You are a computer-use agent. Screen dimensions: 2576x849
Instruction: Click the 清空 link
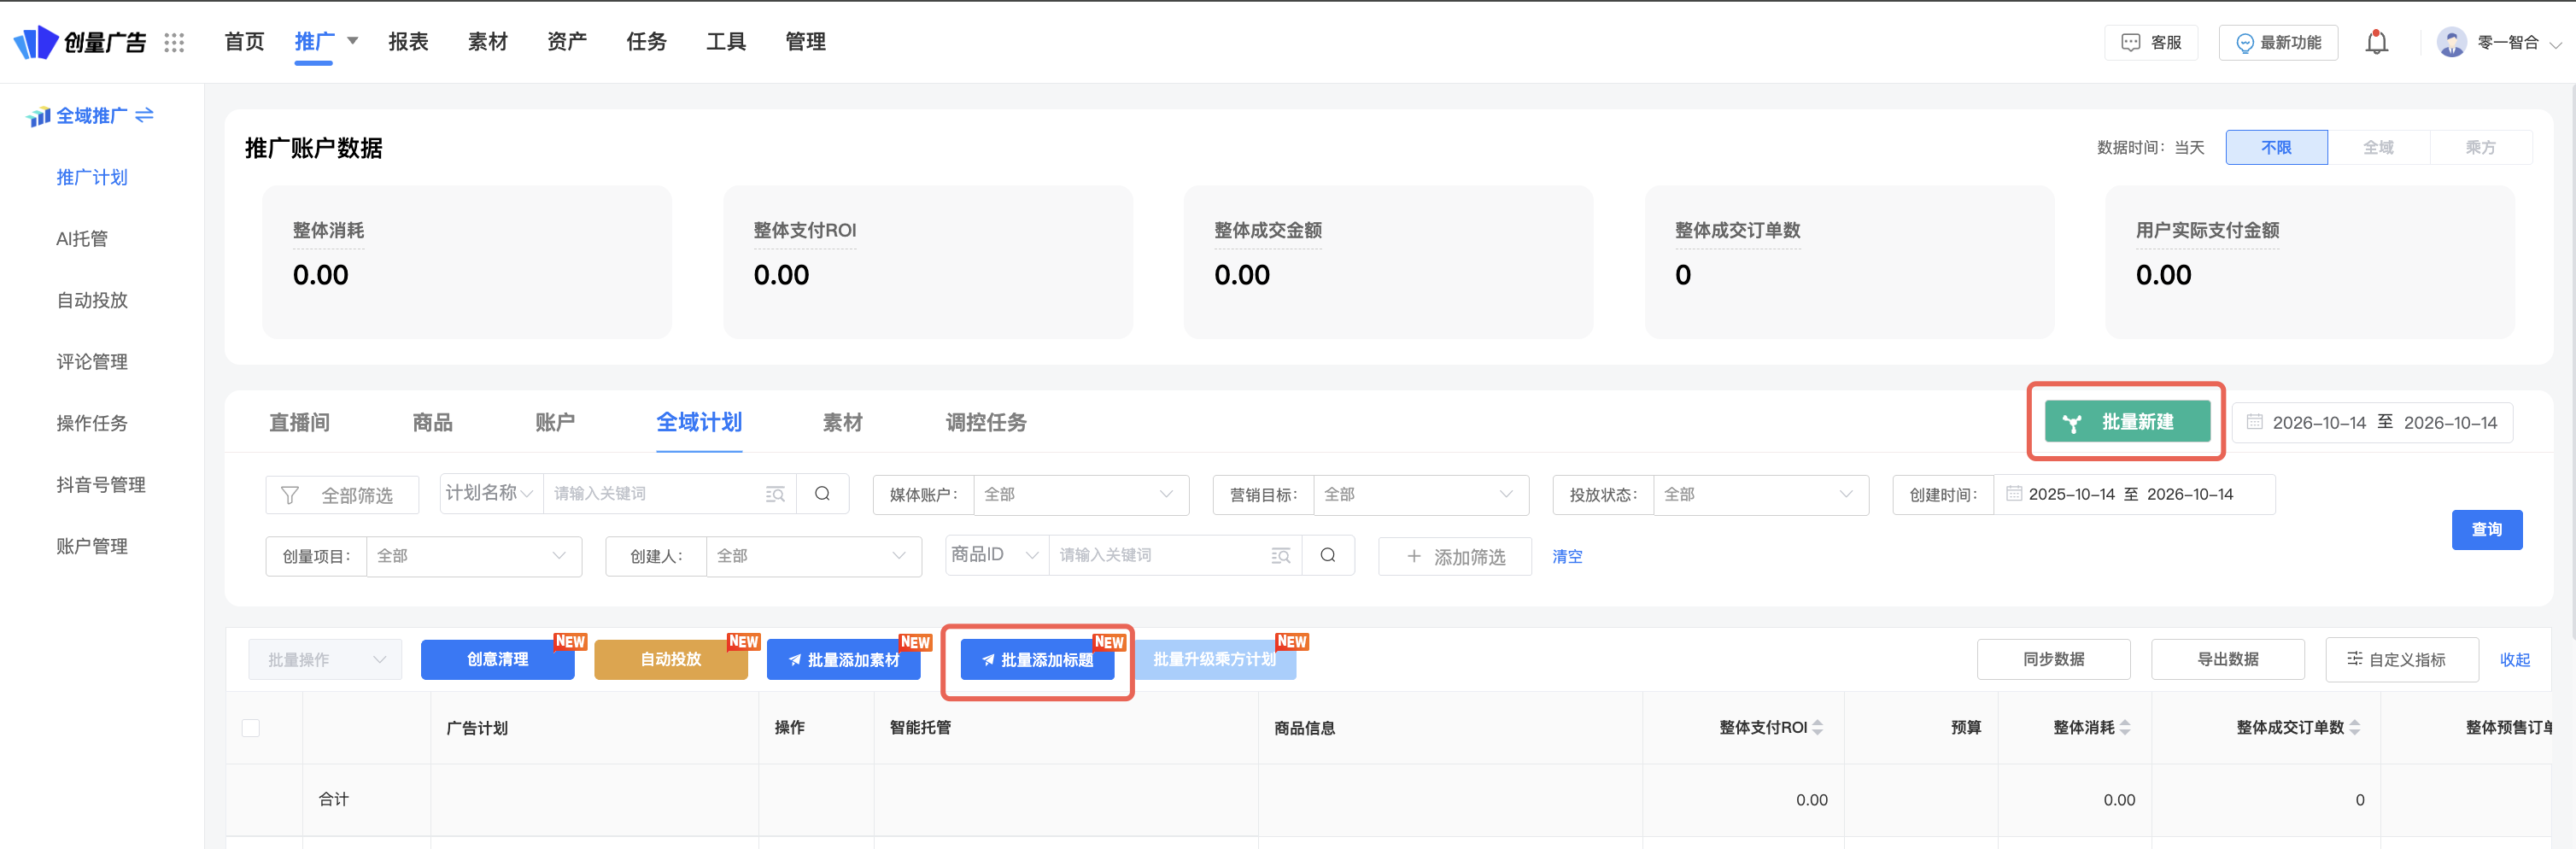(x=1567, y=556)
